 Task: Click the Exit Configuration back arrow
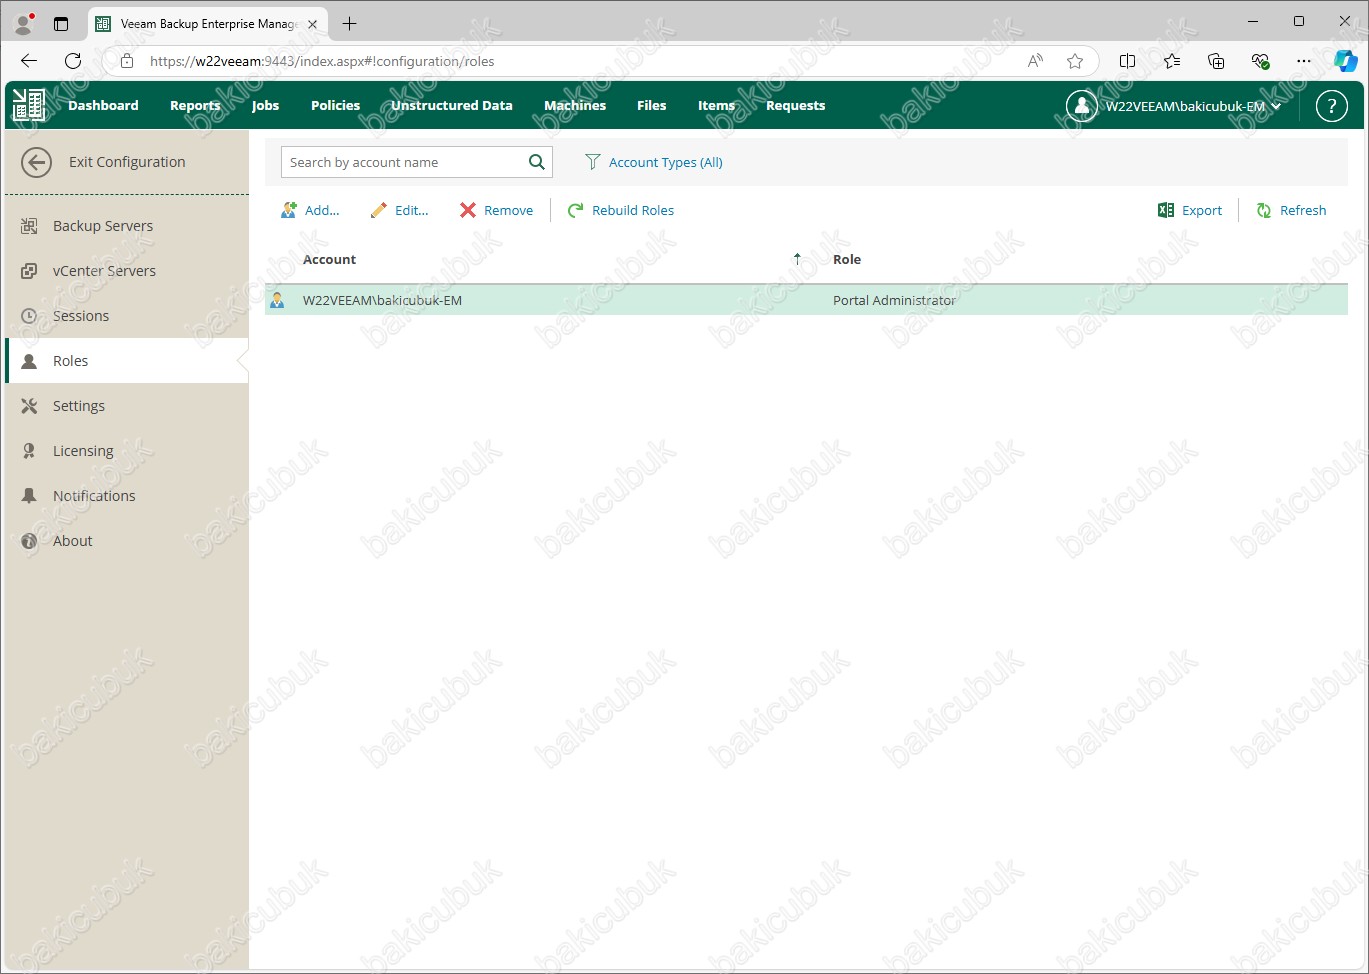click(36, 162)
